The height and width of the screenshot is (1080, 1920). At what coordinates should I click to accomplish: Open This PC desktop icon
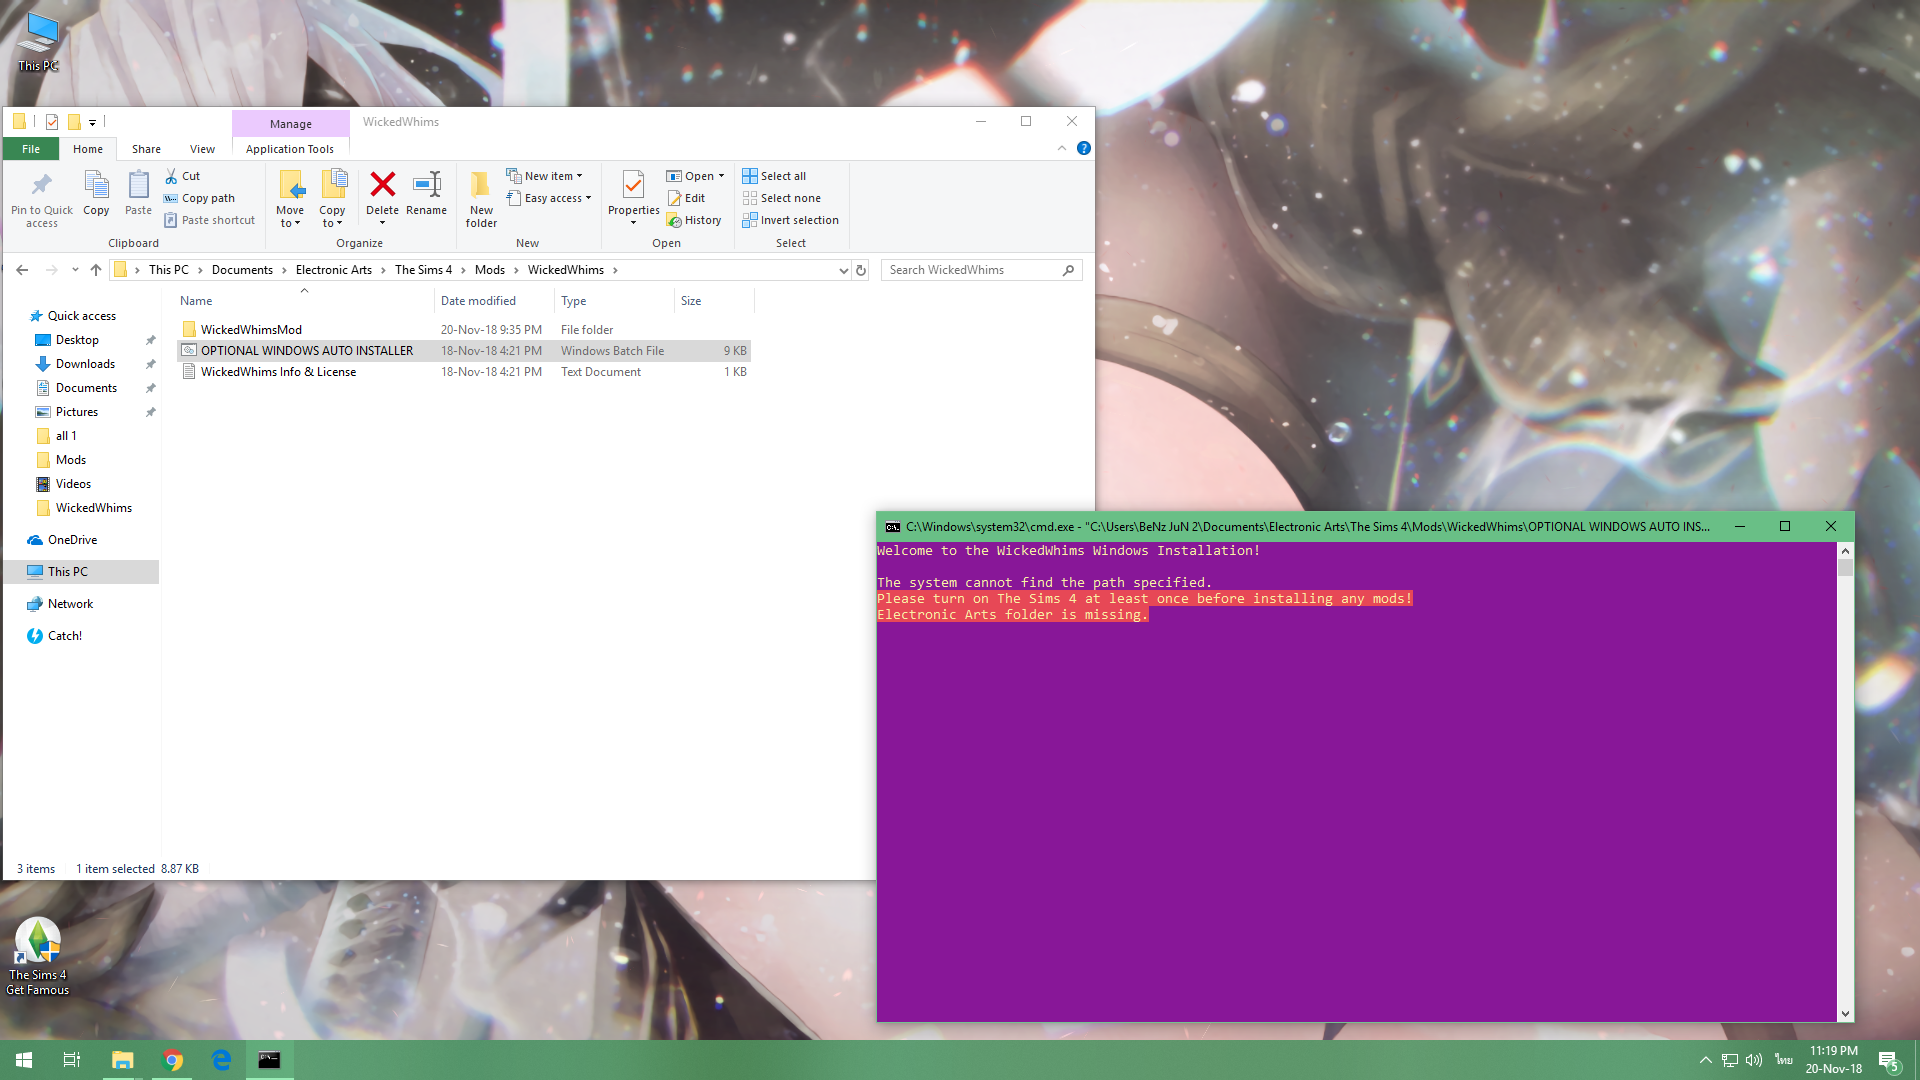pyautogui.click(x=38, y=42)
